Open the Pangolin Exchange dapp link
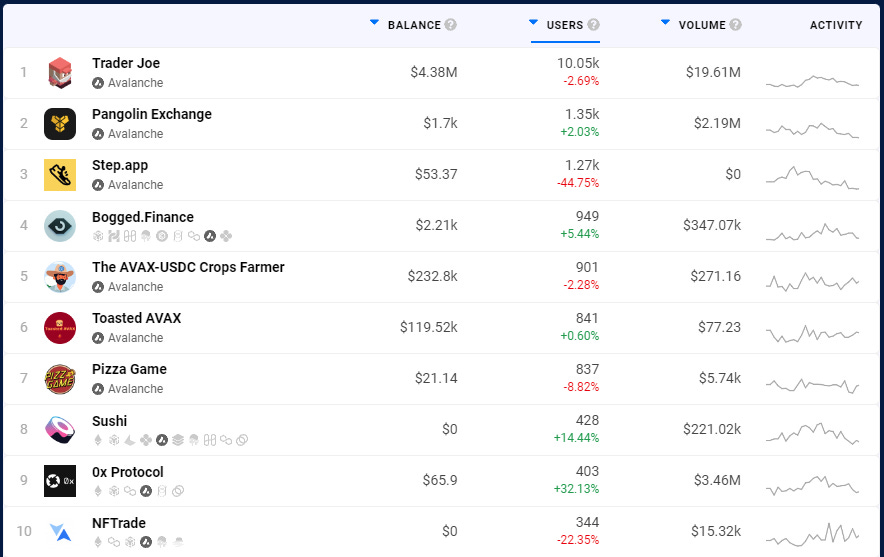This screenshot has width=884, height=557. (x=152, y=114)
